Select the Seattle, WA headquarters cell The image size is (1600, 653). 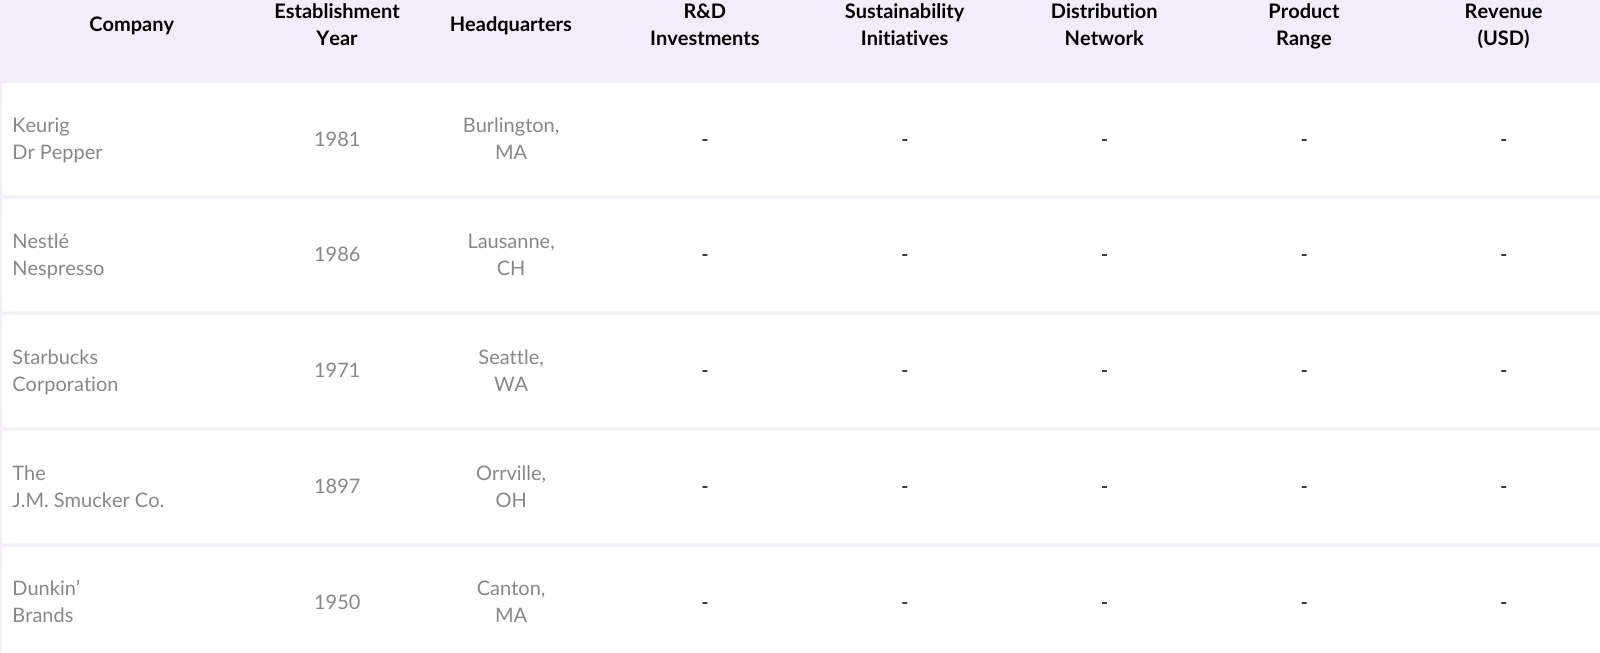click(510, 371)
